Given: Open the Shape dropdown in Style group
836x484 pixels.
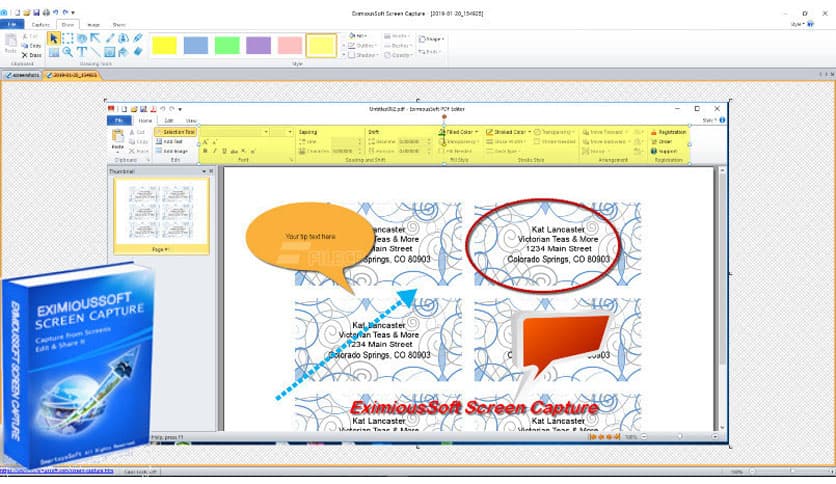Looking at the screenshot, I should click(x=431, y=39).
